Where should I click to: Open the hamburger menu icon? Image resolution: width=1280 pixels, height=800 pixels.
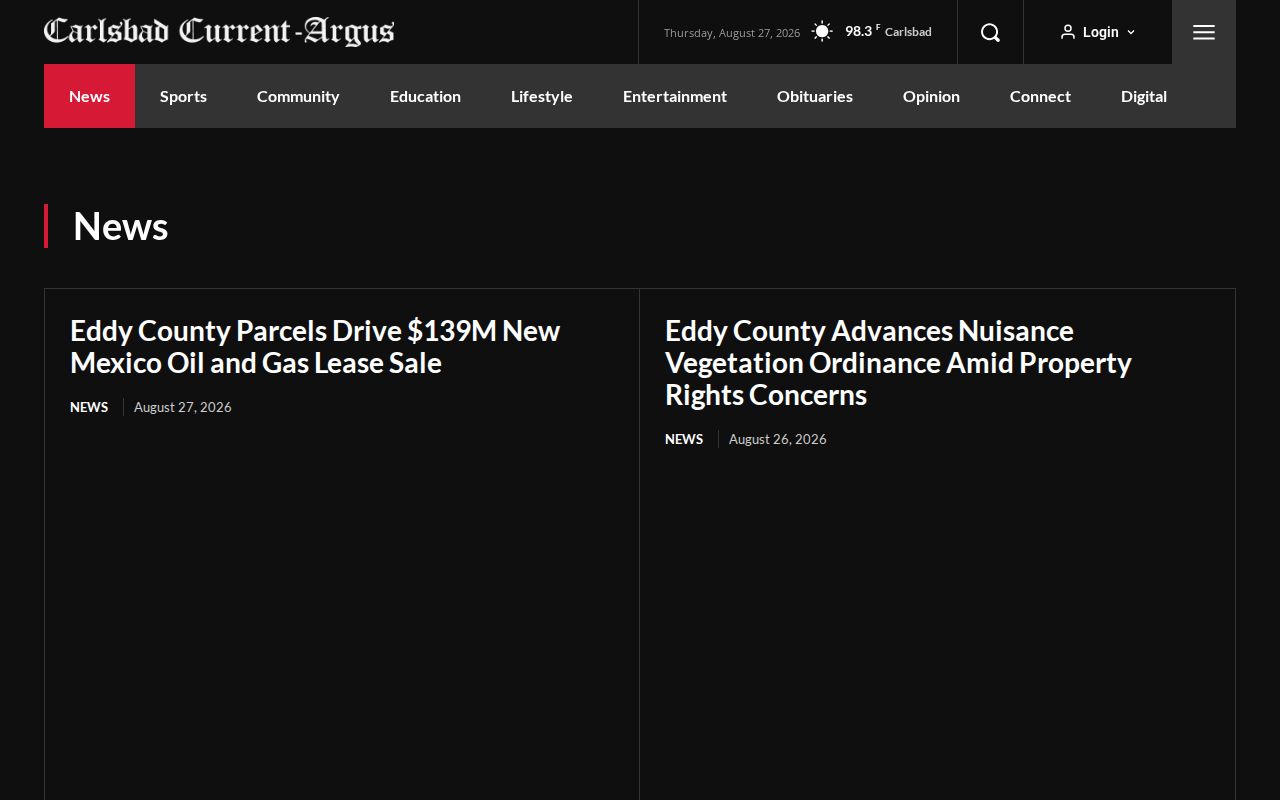pos(1204,32)
